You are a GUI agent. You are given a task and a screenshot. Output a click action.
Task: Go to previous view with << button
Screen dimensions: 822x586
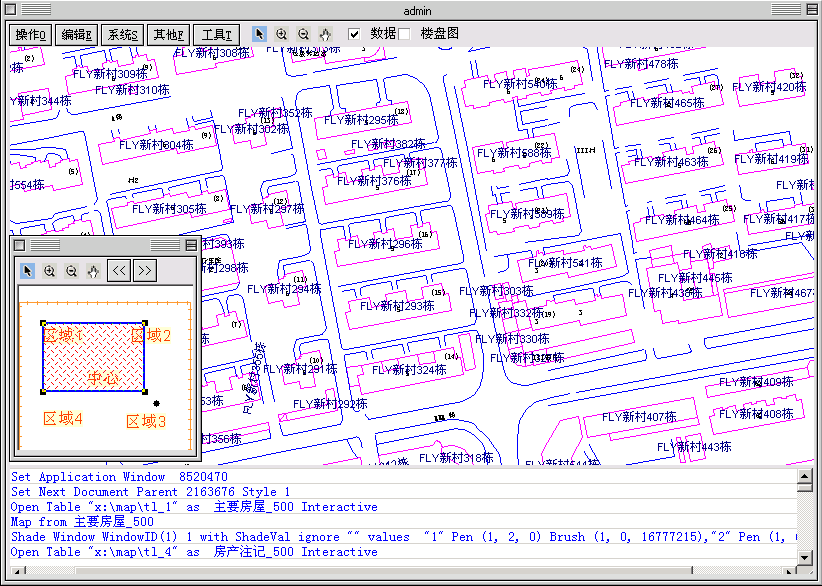[119, 270]
